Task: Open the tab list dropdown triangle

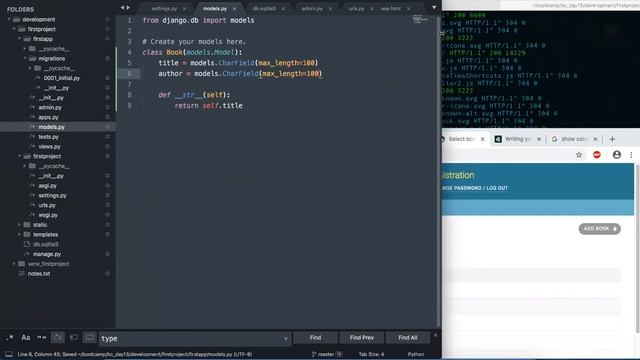Action: tap(434, 7)
